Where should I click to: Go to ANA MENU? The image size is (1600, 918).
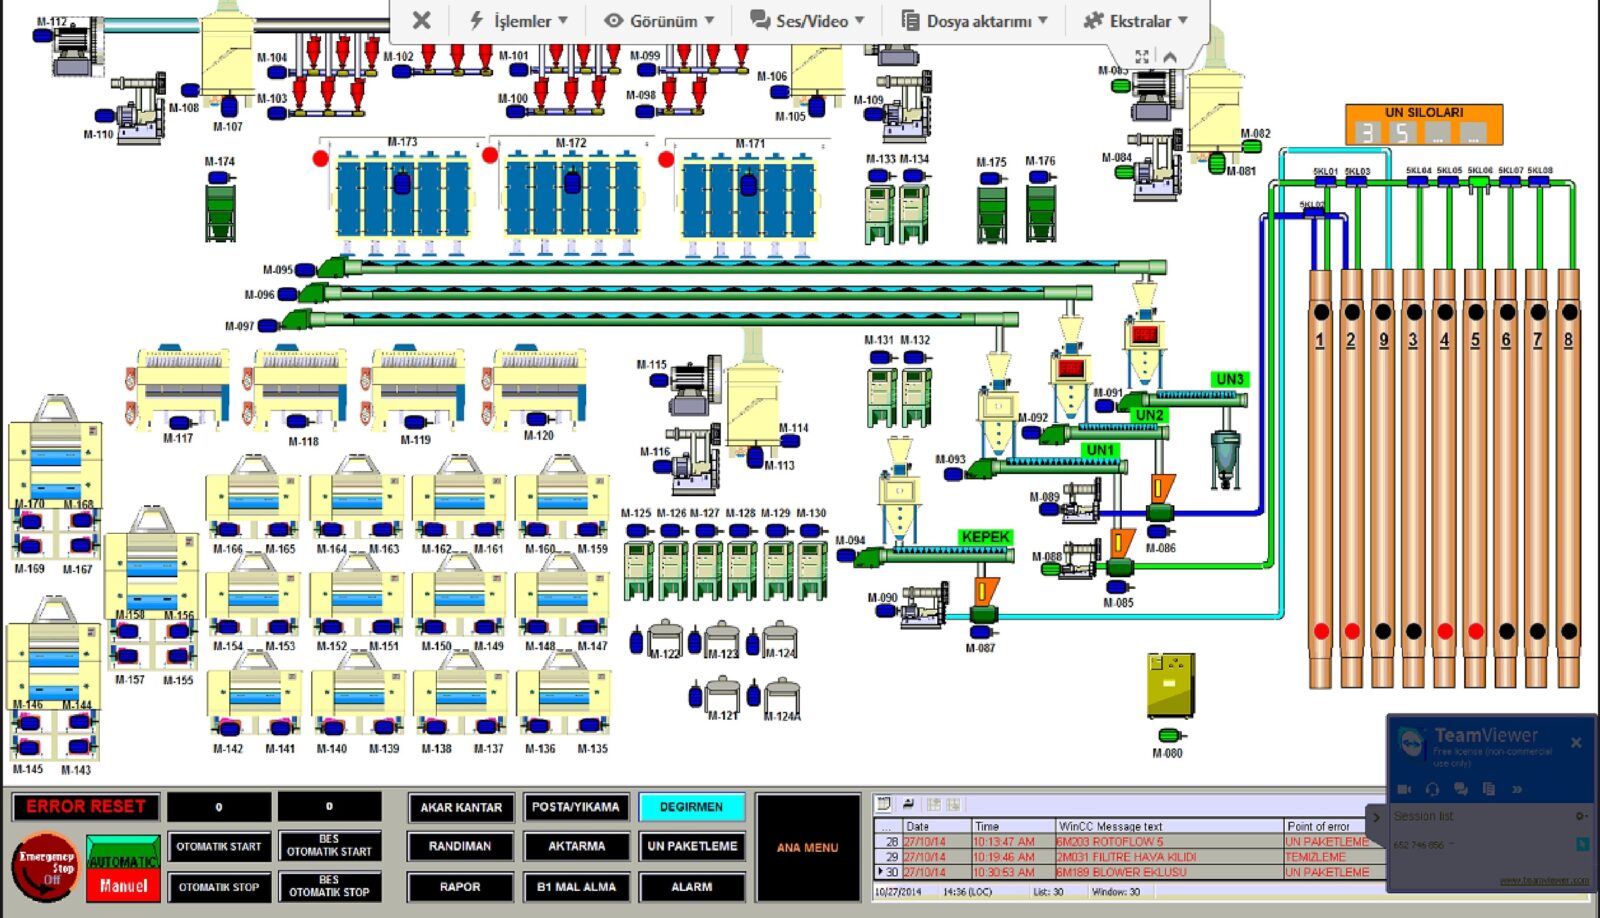click(x=808, y=848)
